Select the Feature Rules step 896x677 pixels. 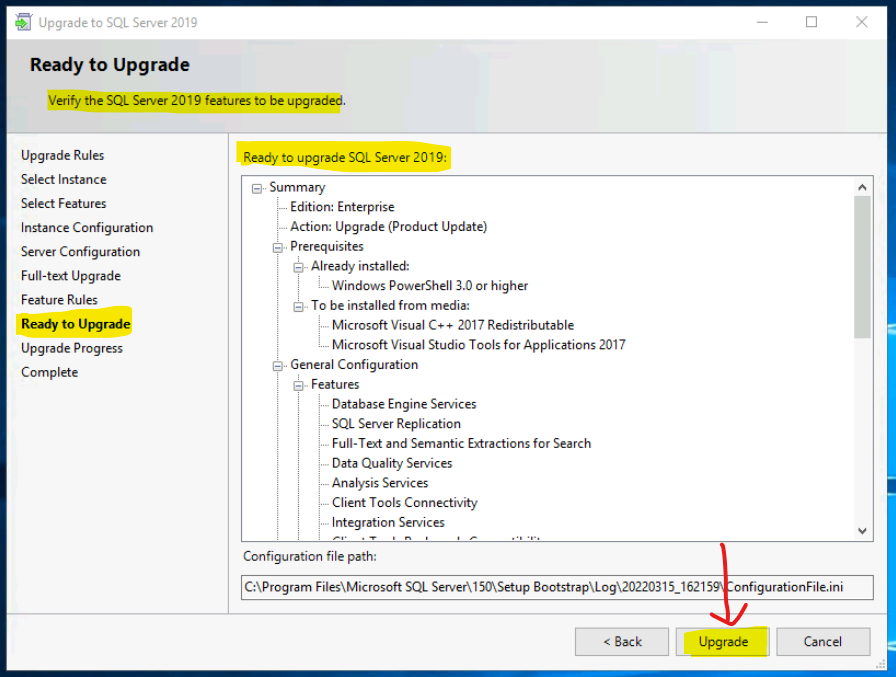click(59, 300)
